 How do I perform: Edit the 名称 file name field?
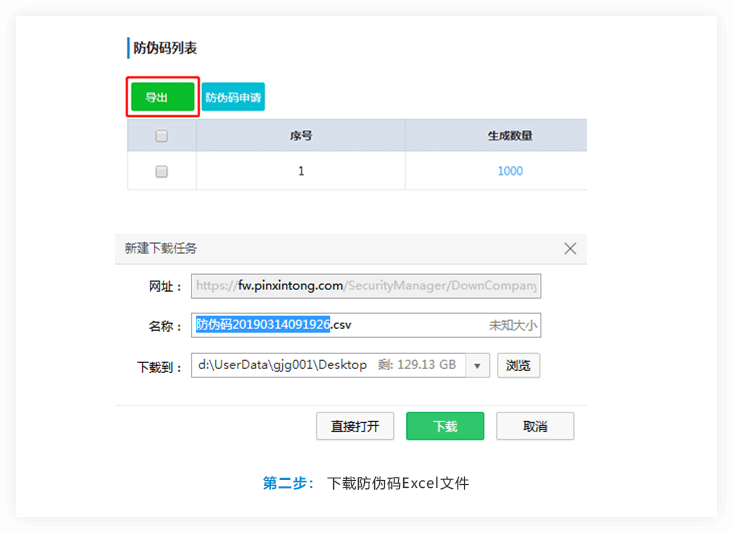[x=366, y=325]
